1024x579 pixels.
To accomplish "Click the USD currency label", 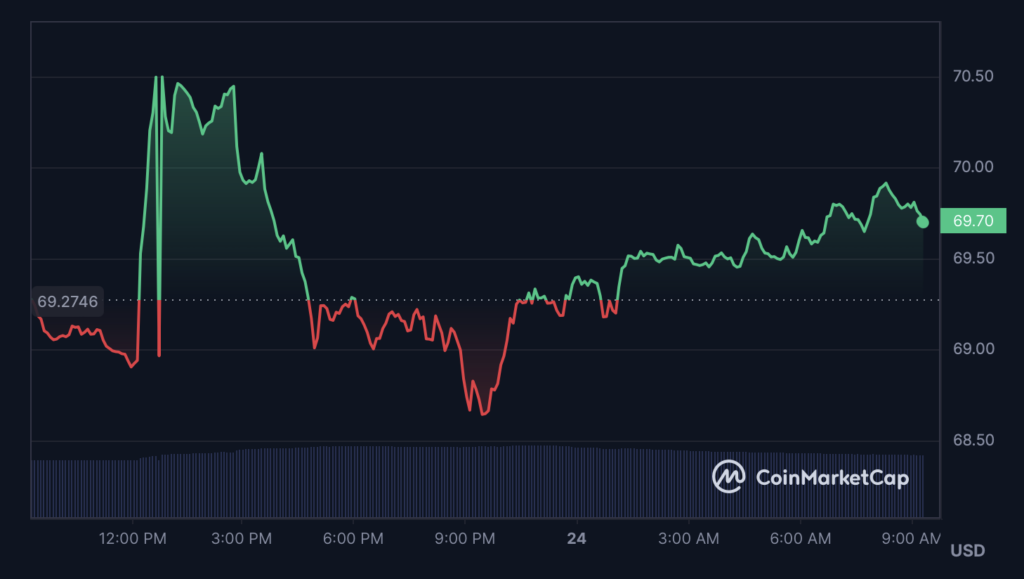I will click(968, 551).
